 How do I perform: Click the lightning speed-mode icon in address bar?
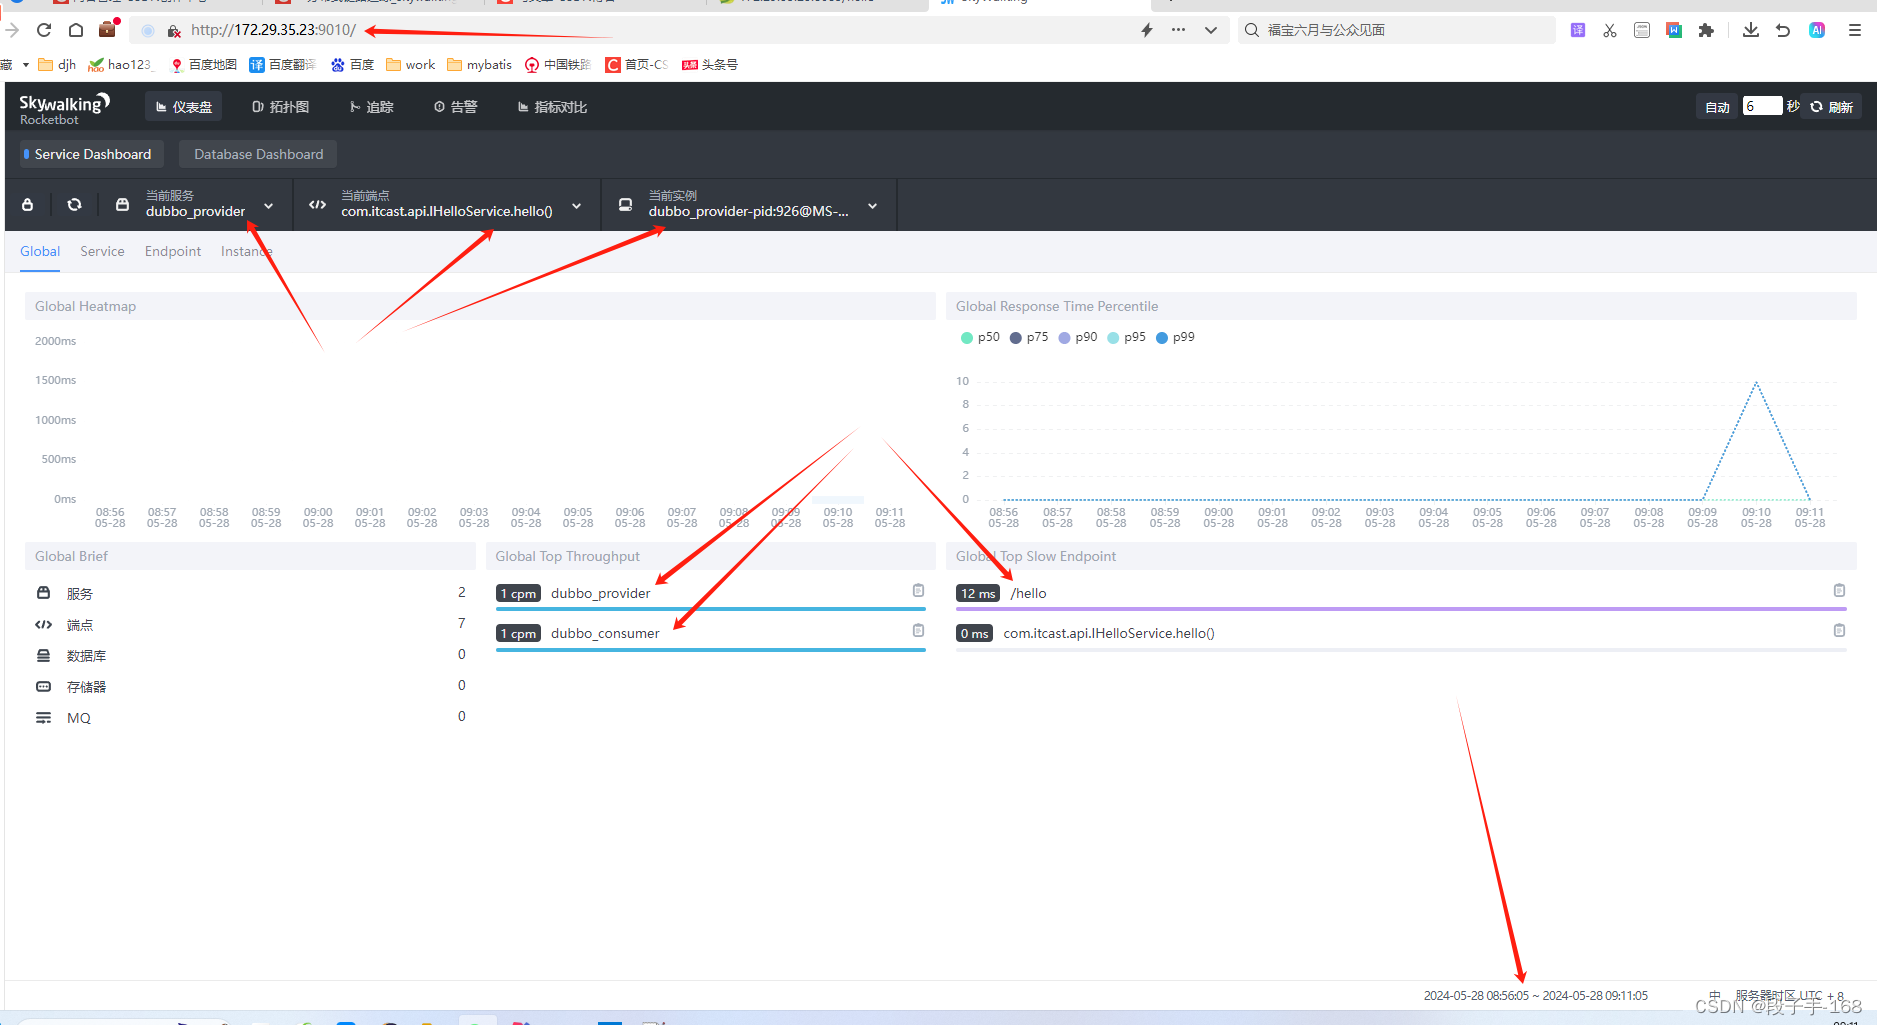click(1147, 30)
